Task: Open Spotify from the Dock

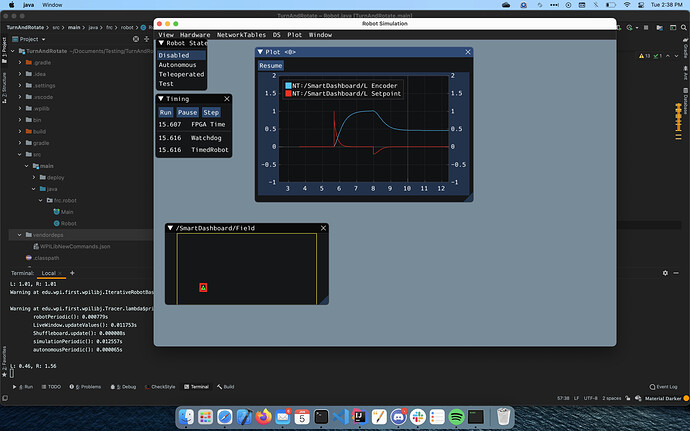Action: click(456, 416)
